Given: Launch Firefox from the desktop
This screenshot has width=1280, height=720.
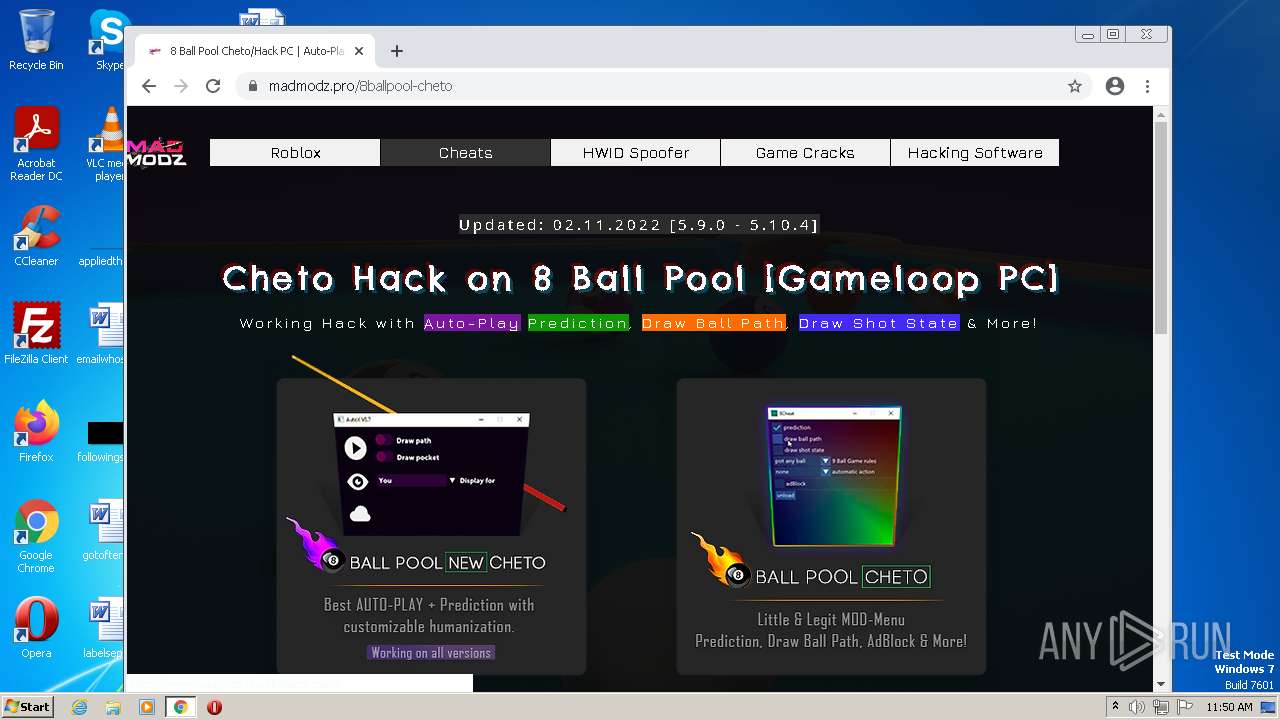Looking at the screenshot, I should click(x=36, y=432).
